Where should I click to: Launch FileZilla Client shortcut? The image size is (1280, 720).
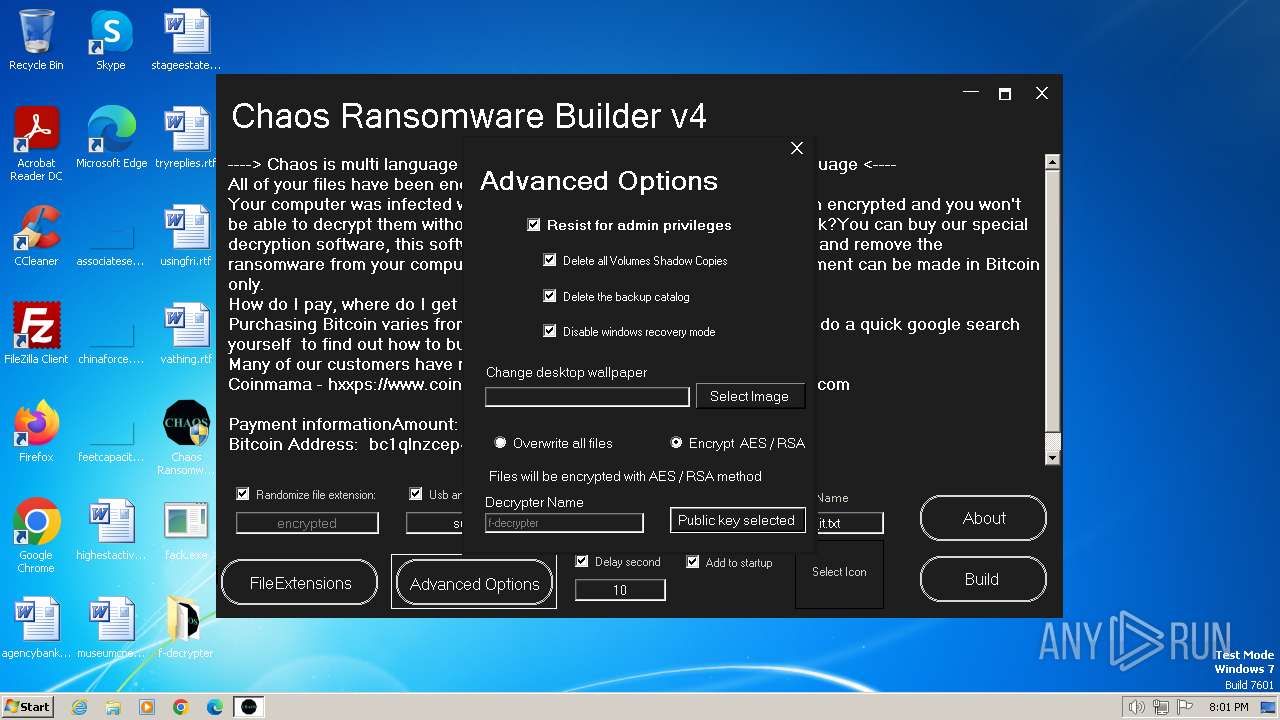(36, 334)
